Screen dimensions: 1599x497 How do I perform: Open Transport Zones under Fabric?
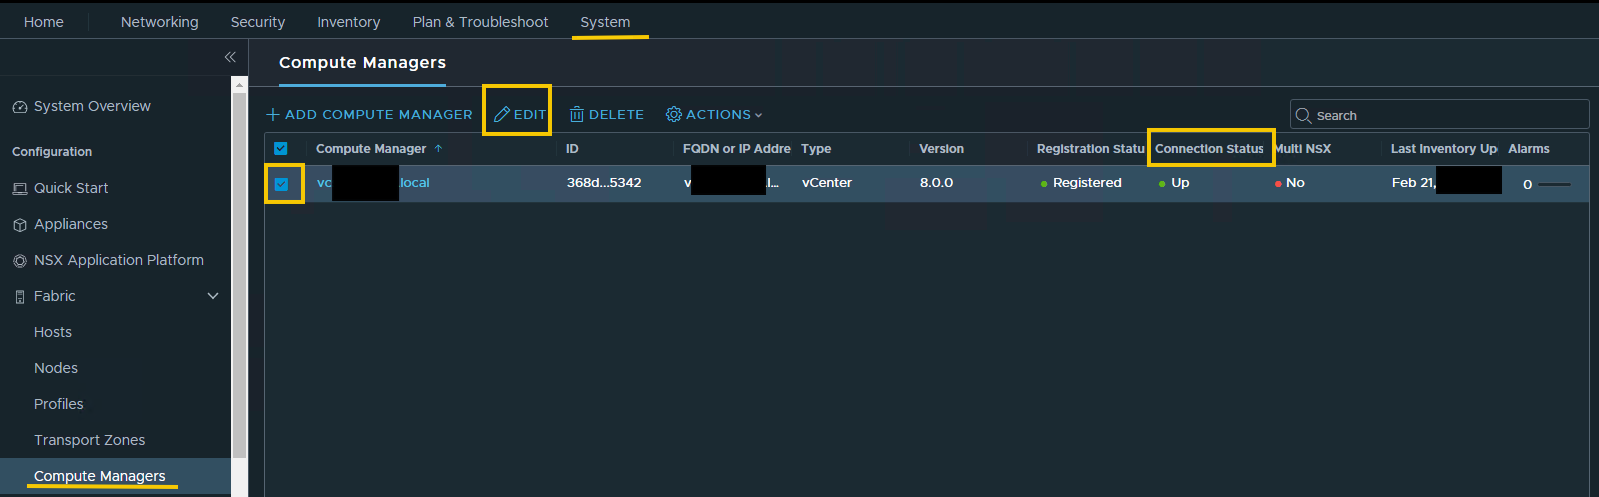(90, 441)
